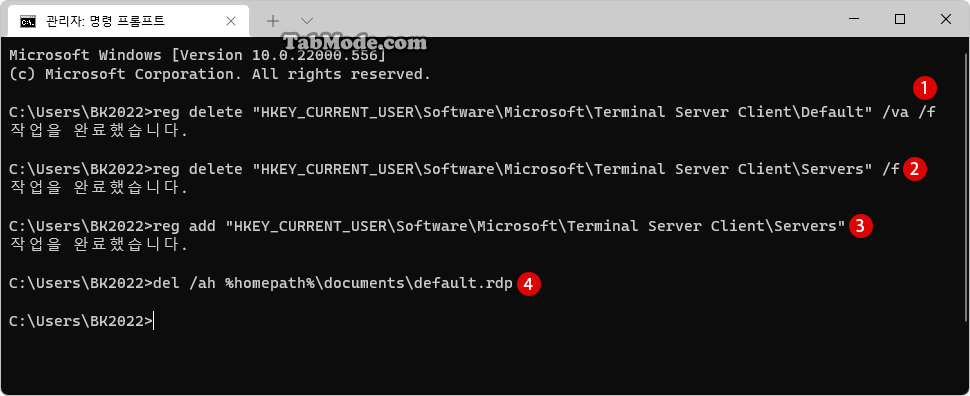
Task: Maximize the terminal window
Action: click(x=900, y=20)
